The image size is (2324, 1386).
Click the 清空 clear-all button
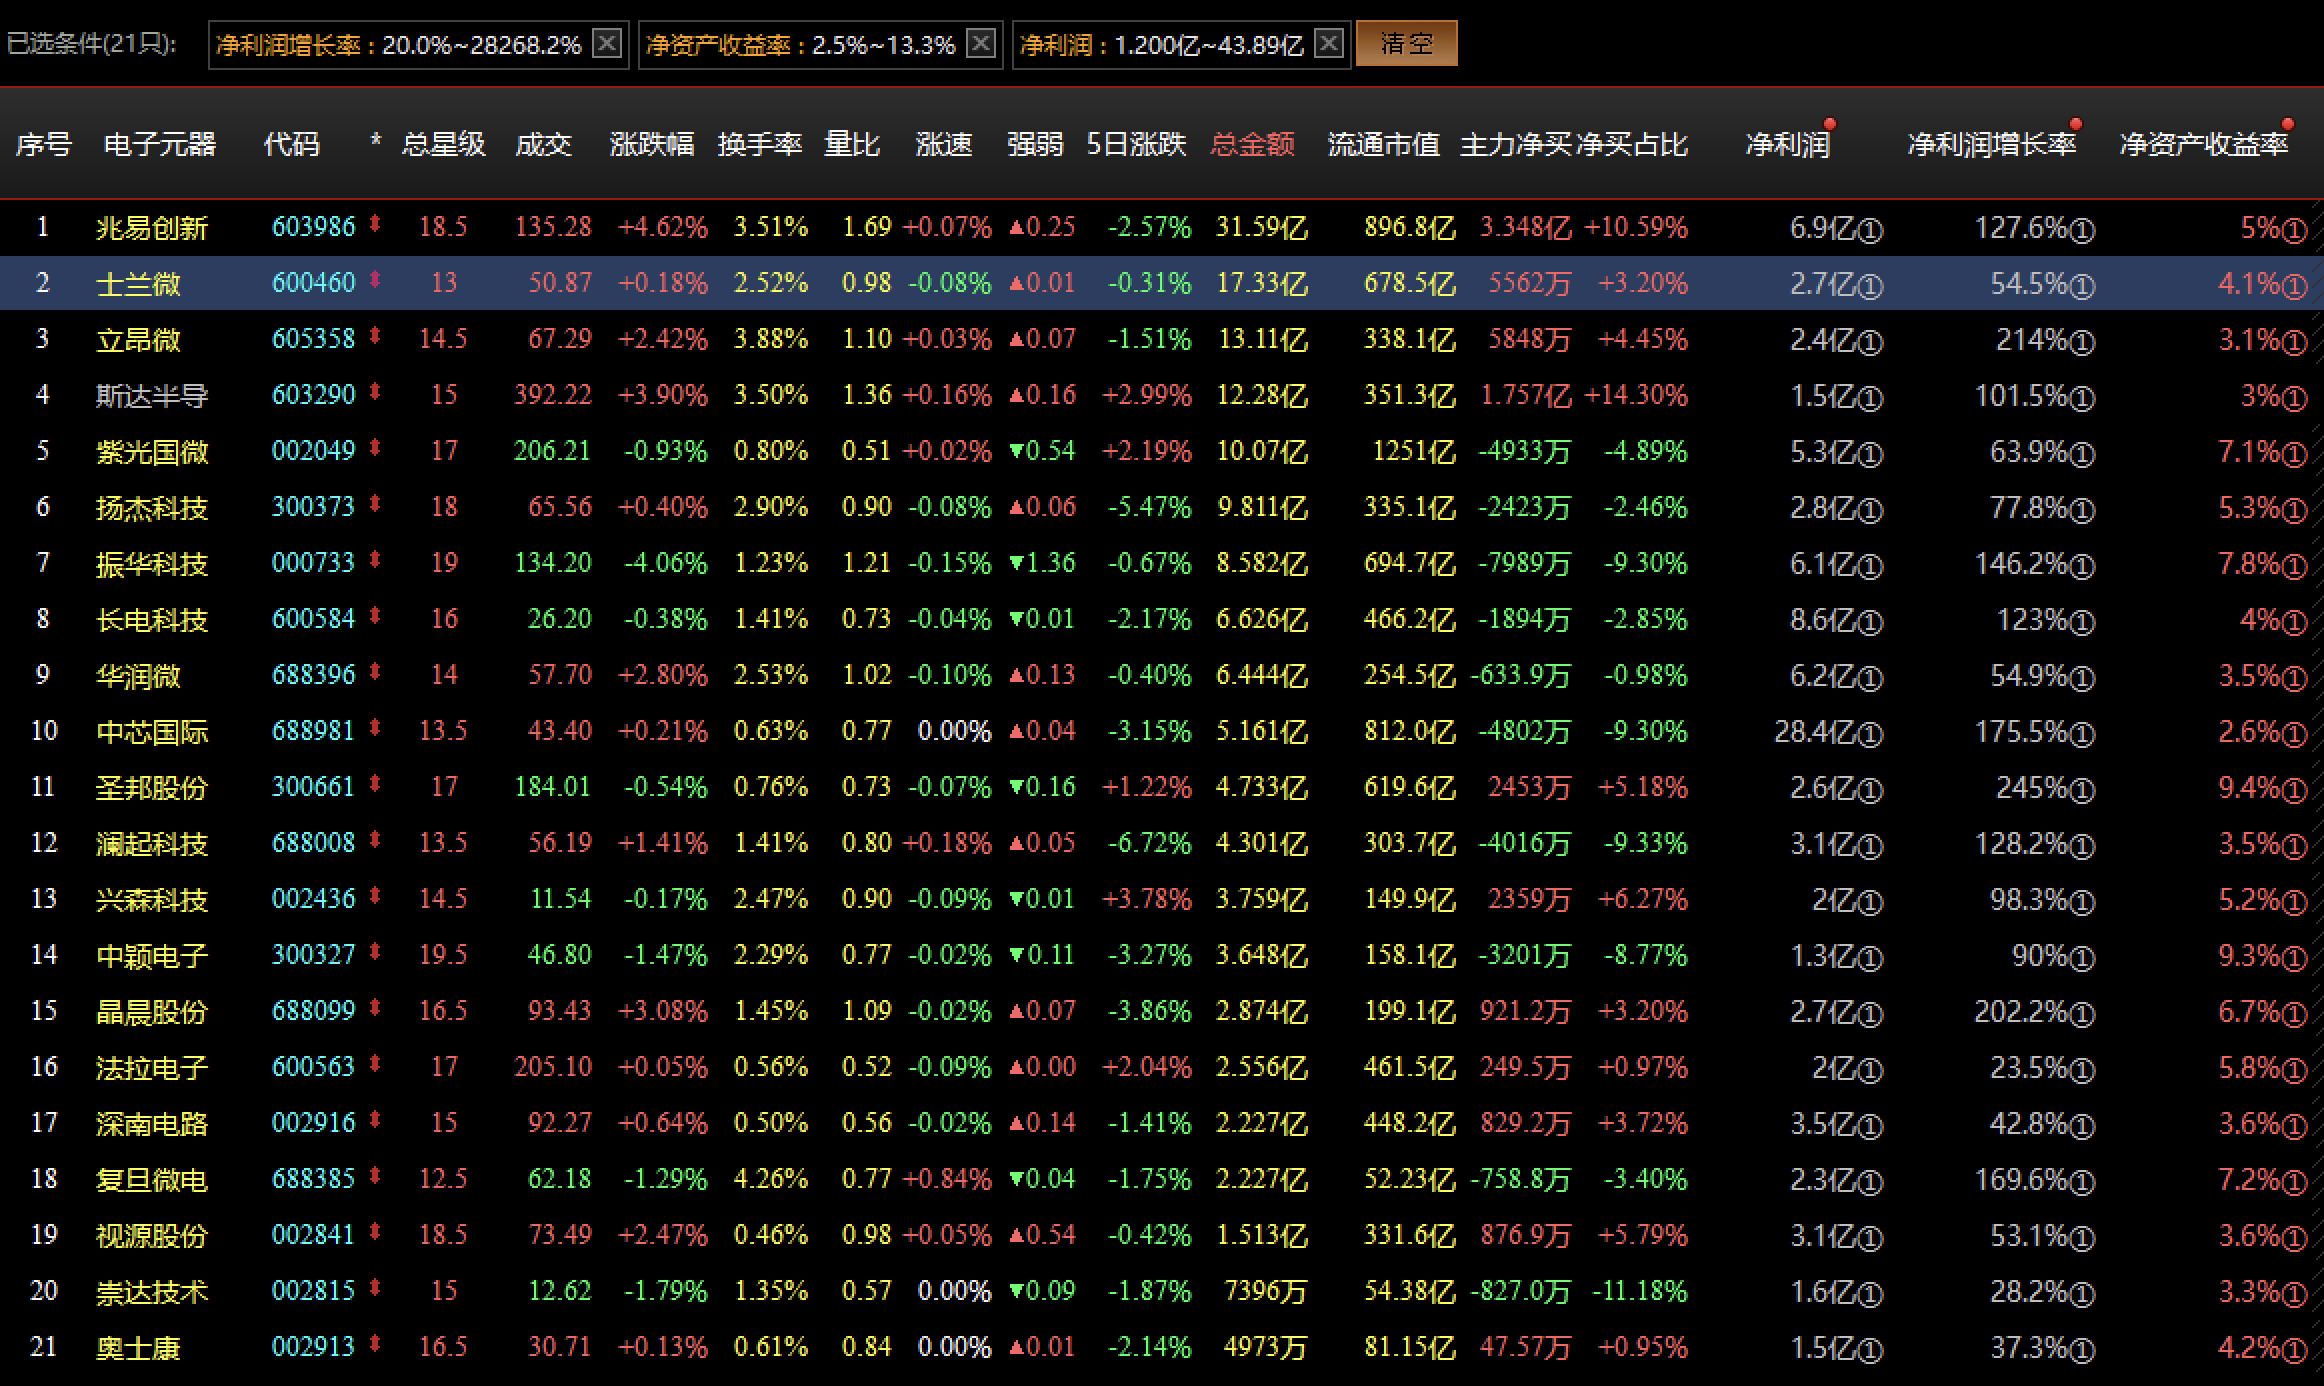coord(1406,44)
